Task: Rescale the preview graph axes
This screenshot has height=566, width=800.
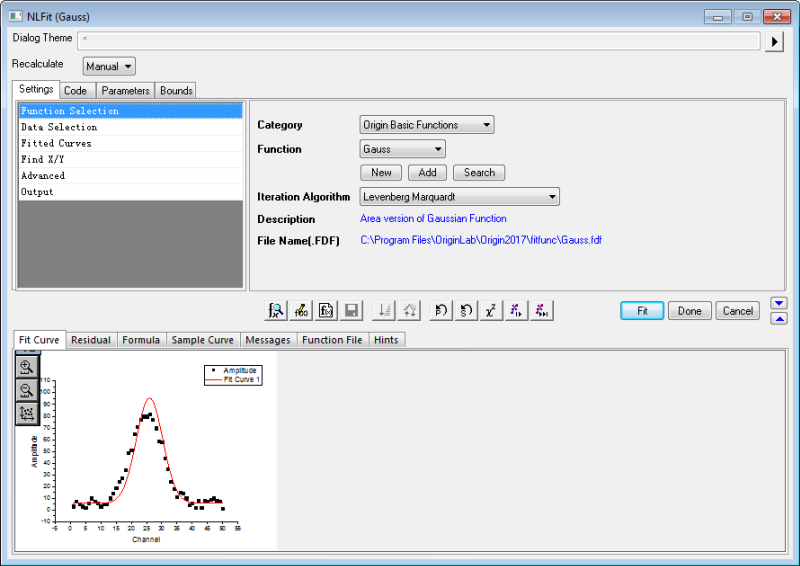Action: click(27, 413)
